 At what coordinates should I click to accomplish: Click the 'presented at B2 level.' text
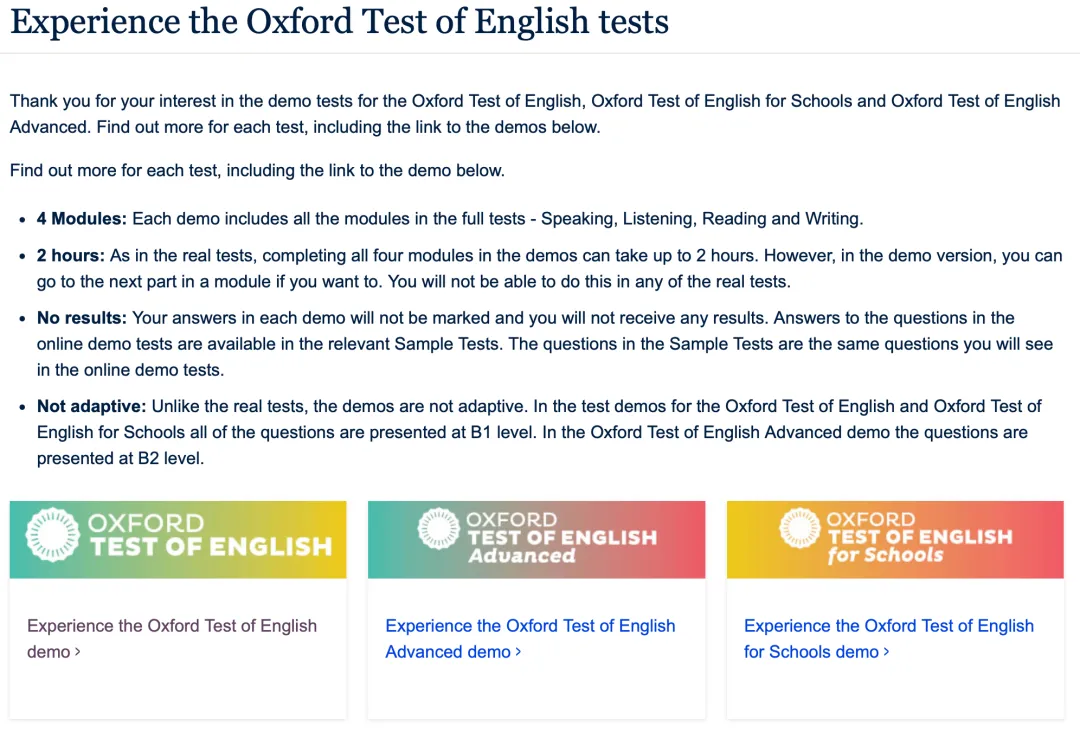(x=120, y=459)
